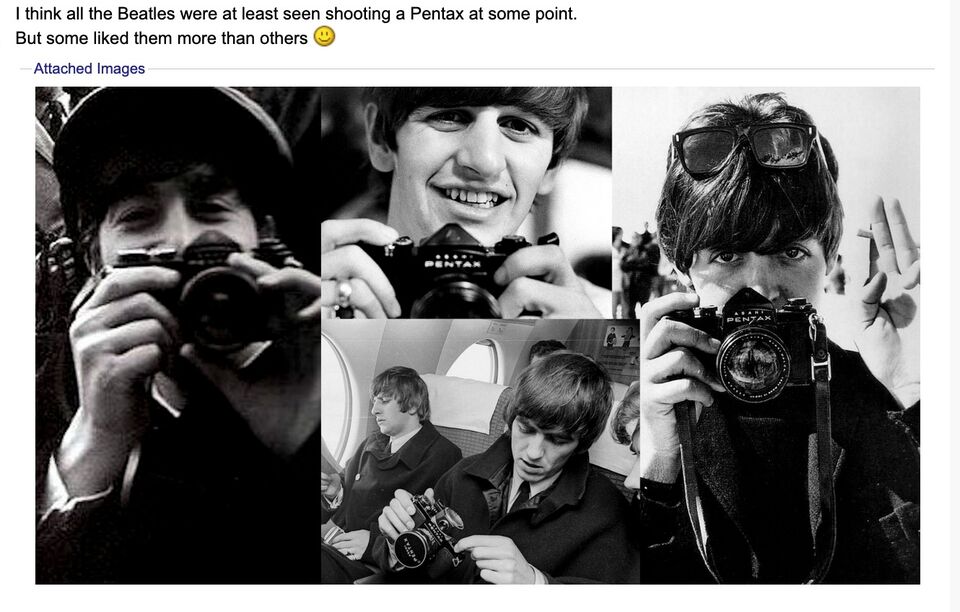The width and height of the screenshot is (960, 612).
Task: Click the yellow smiley emoticon
Action: (325, 37)
